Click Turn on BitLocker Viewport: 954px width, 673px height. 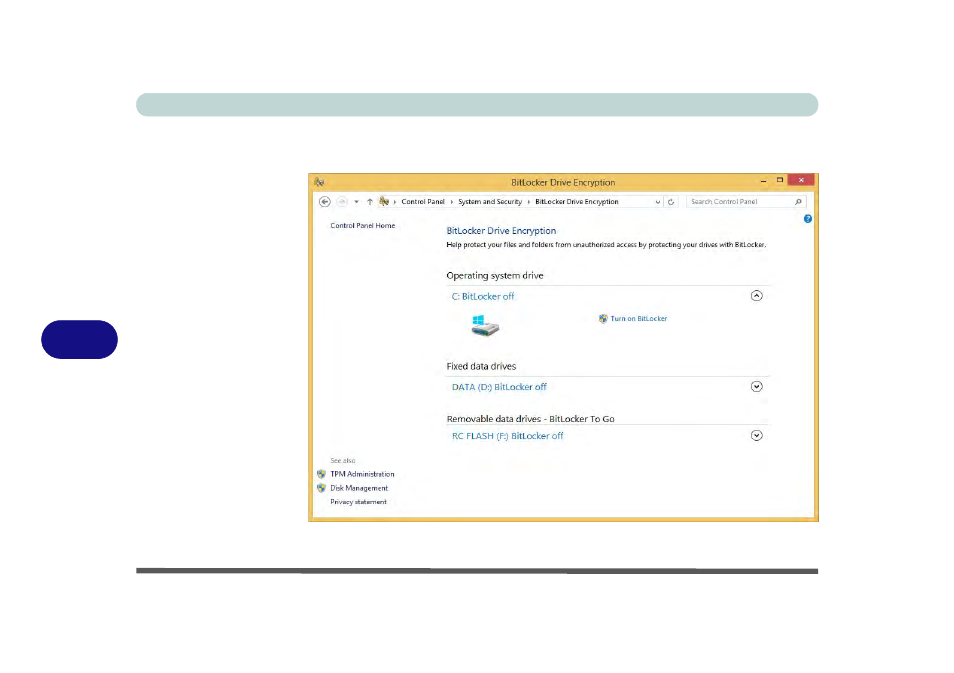(639, 318)
